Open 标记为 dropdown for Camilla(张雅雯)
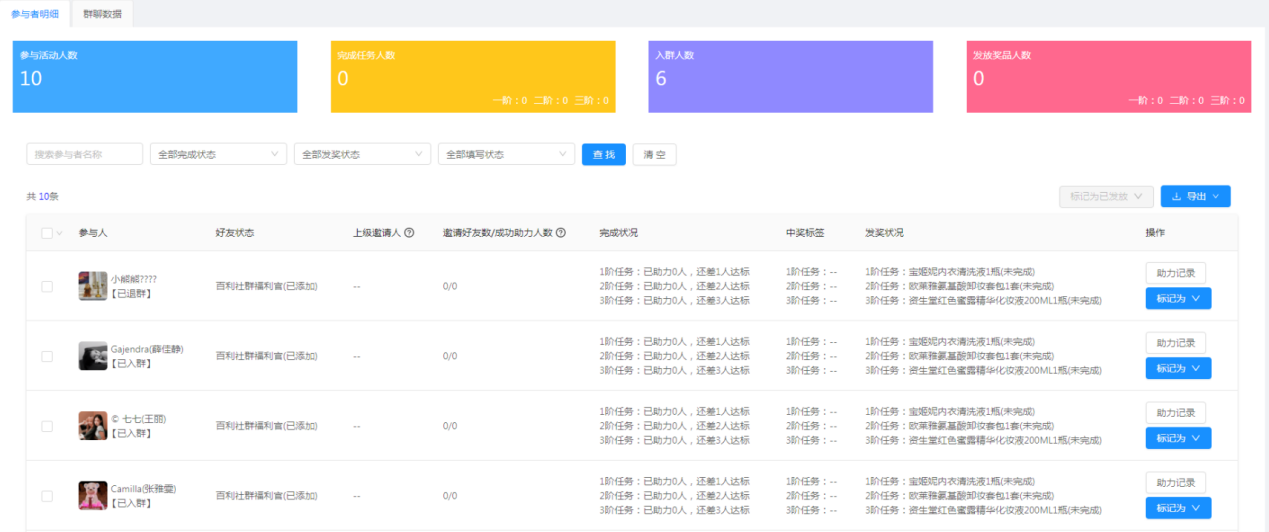This screenshot has width=1269, height=532. (x=1178, y=508)
